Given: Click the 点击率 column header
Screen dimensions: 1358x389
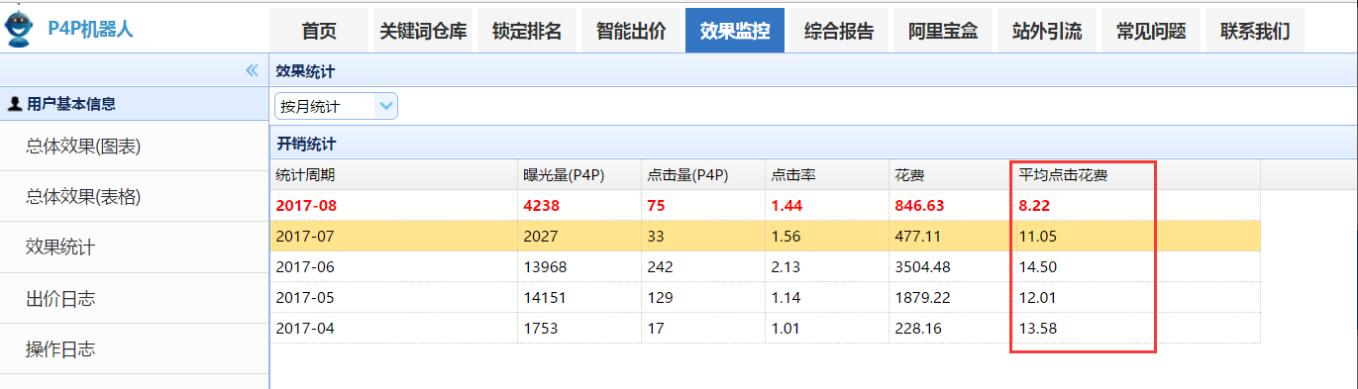Looking at the screenshot, I should click(826, 174).
